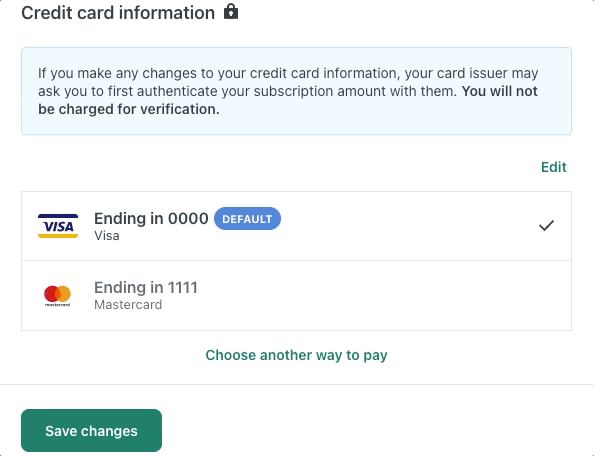594x456 pixels.
Task: Click the Visa label under 0000
Action: (107, 236)
